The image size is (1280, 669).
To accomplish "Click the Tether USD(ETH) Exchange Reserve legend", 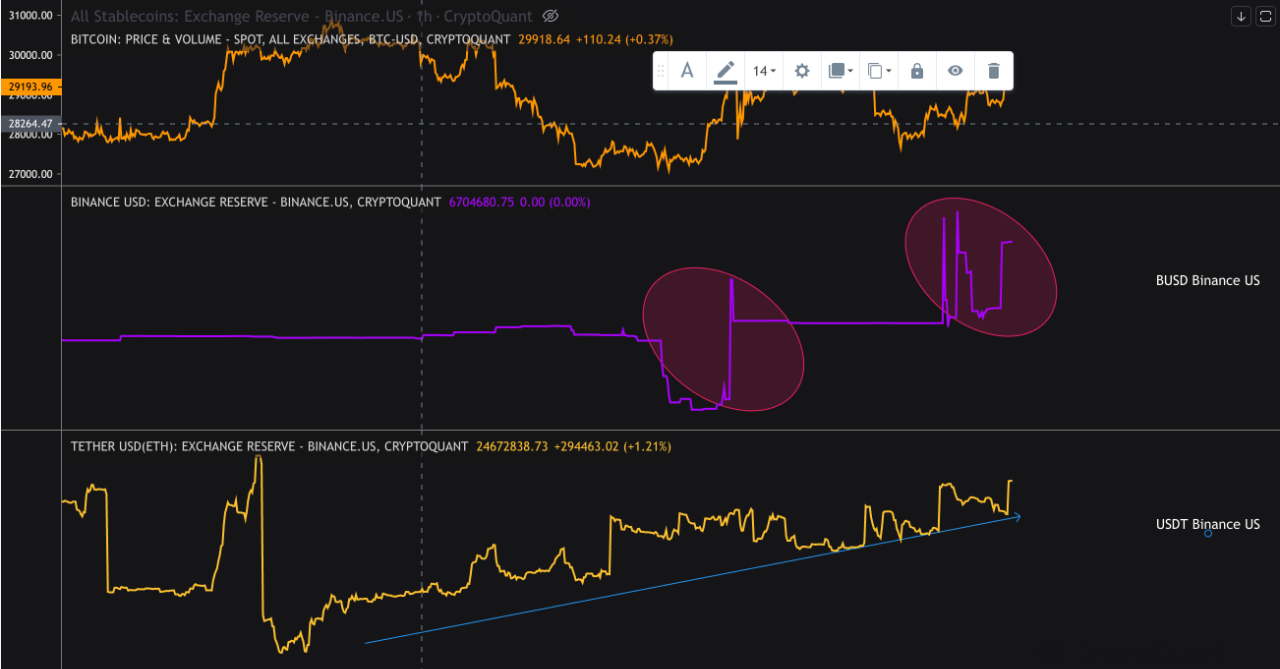I will (268, 446).
